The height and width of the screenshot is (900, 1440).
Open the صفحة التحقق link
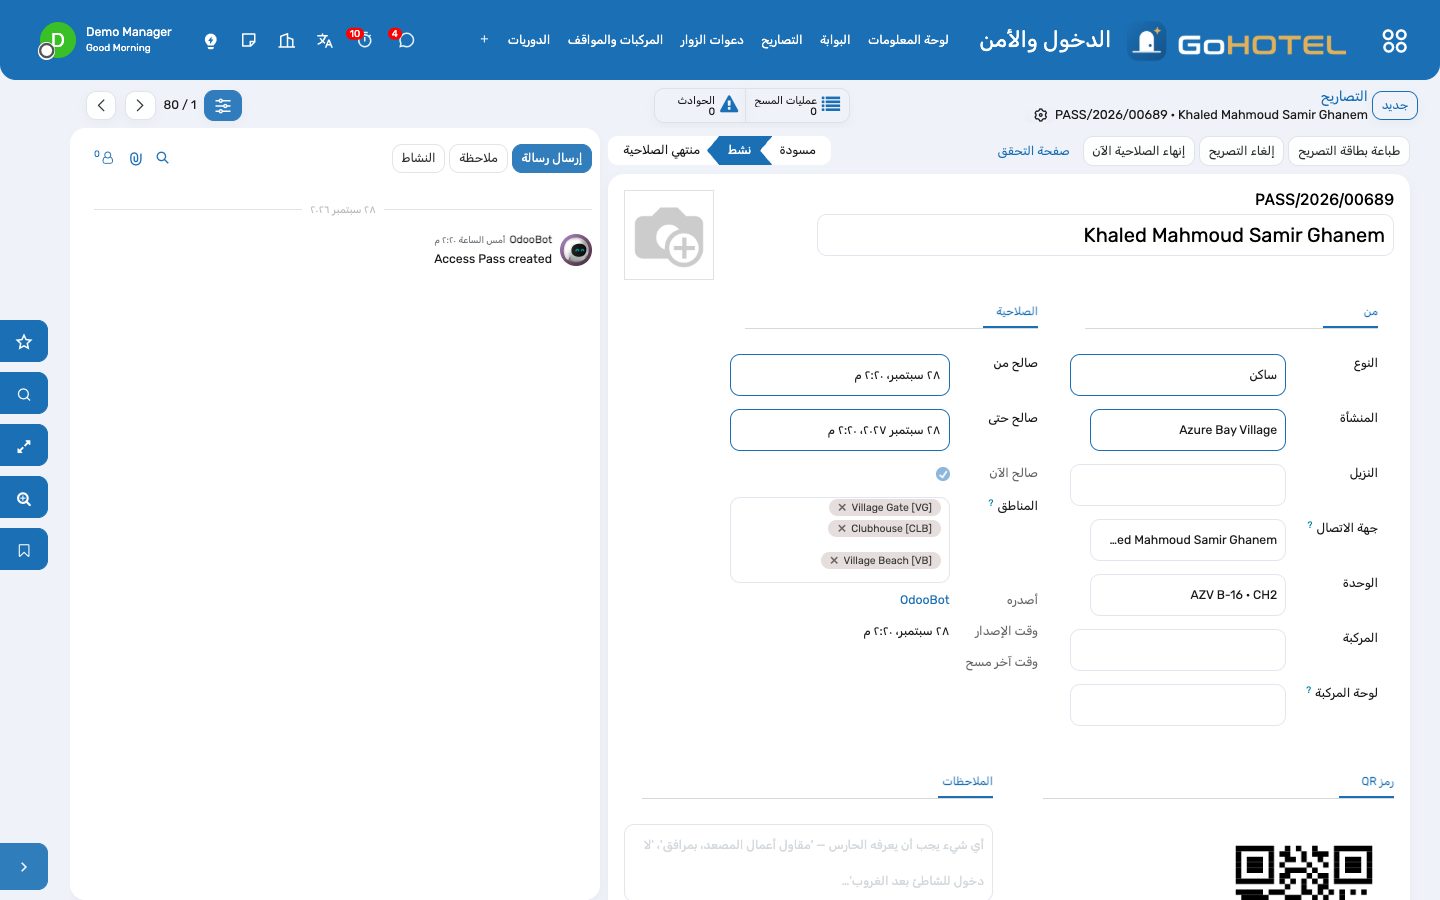coord(1033,151)
